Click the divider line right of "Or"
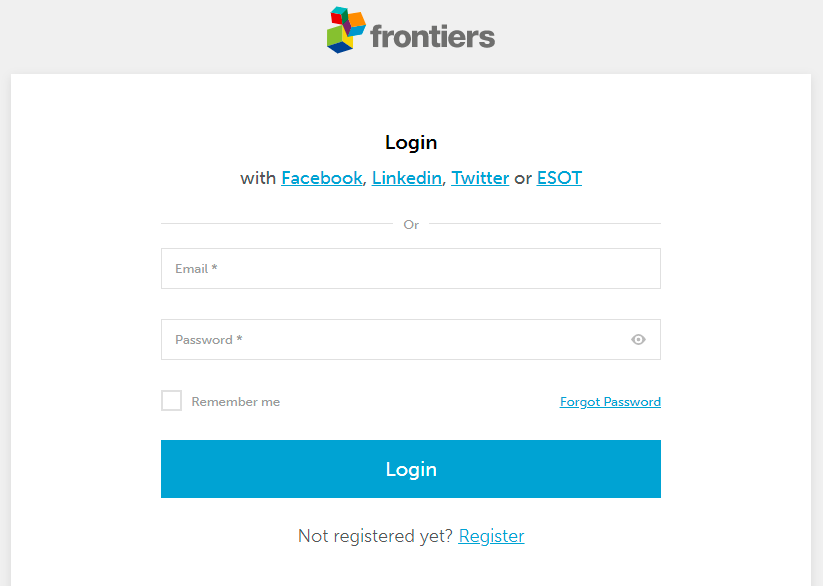 (x=545, y=224)
